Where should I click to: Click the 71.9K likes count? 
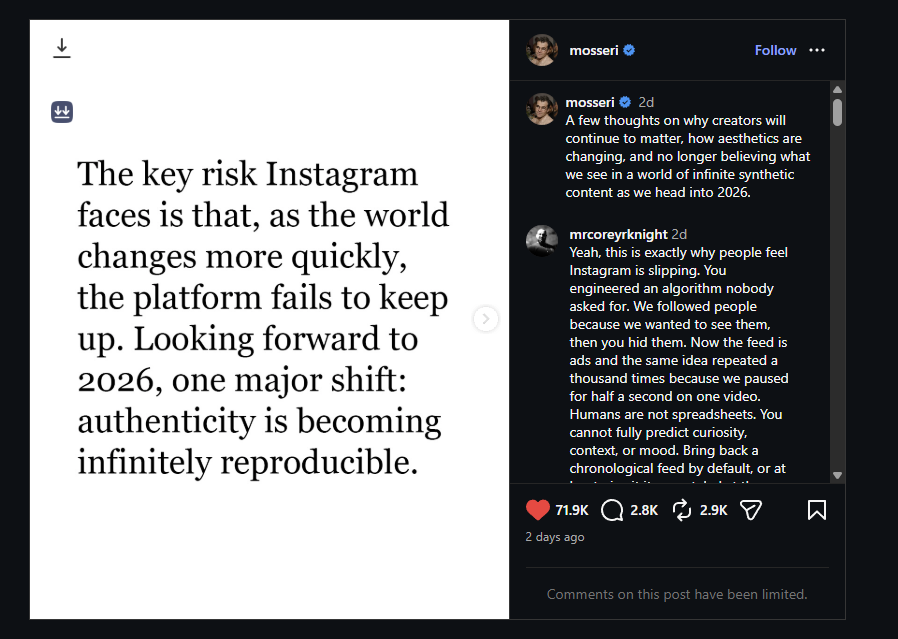point(572,510)
